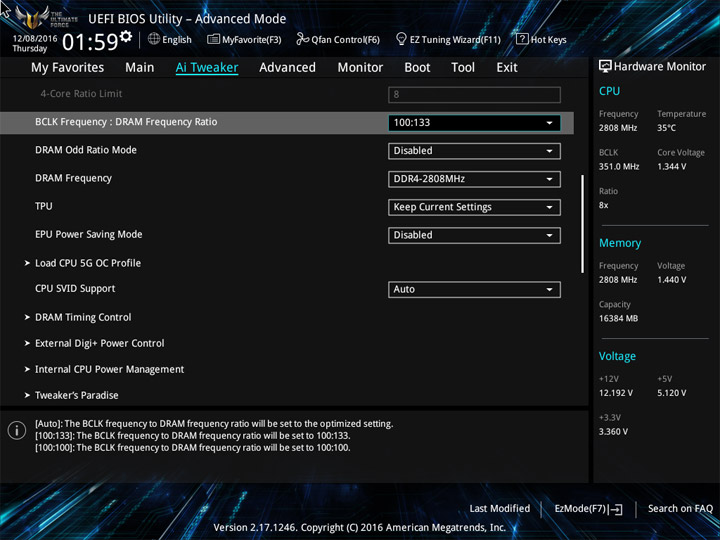Click the gear icon beside the clock
This screenshot has width=720, height=540.
pos(125,36)
